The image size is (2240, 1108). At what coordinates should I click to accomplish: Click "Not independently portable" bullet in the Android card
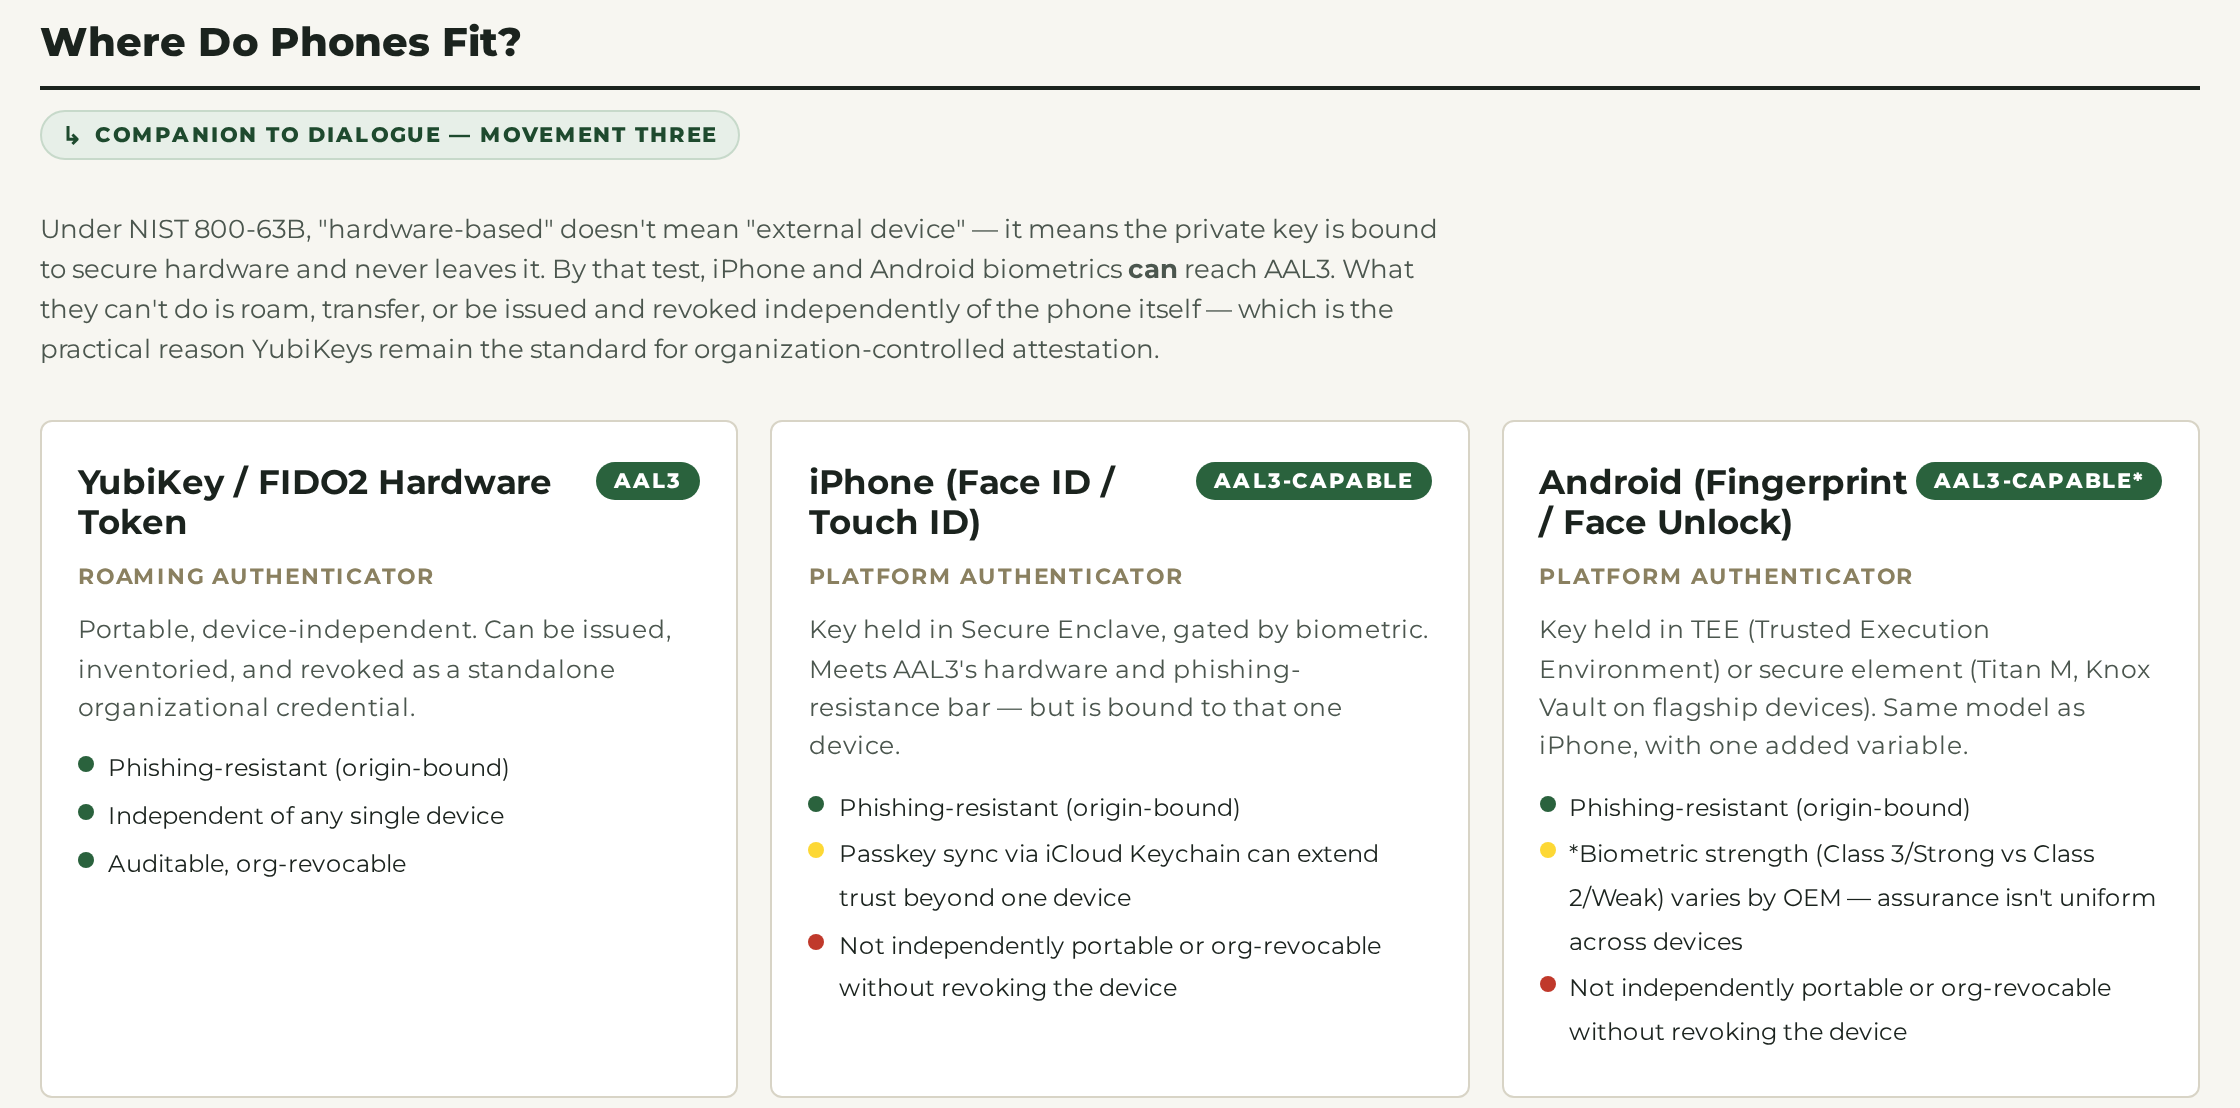coord(1840,1009)
